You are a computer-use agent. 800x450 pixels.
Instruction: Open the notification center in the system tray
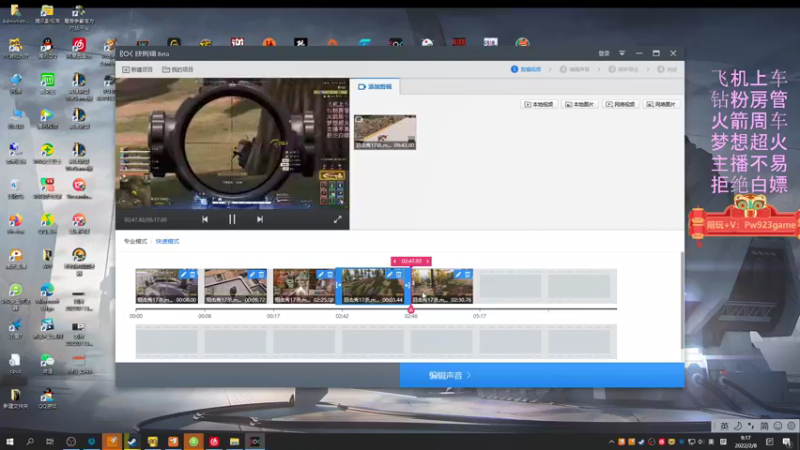pyautogui.click(x=787, y=442)
